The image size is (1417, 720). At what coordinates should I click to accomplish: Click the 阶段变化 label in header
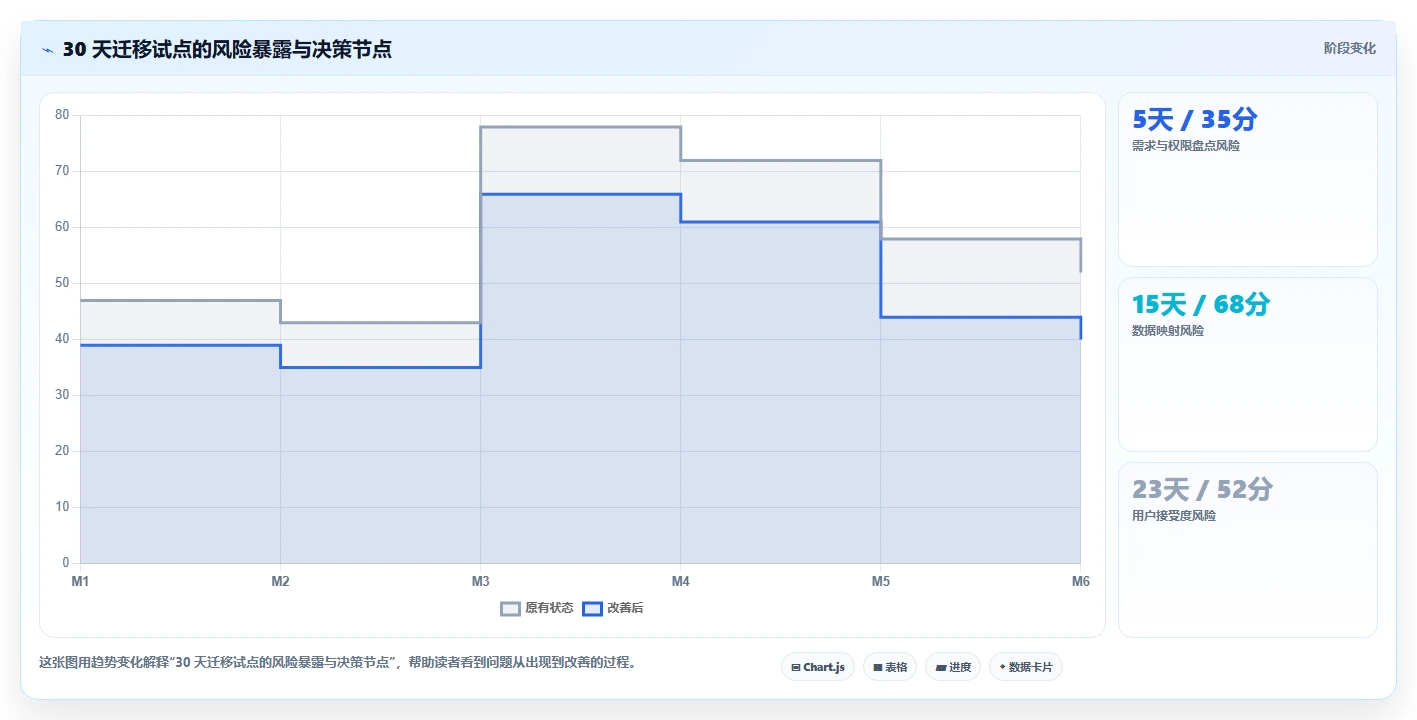(x=1350, y=48)
